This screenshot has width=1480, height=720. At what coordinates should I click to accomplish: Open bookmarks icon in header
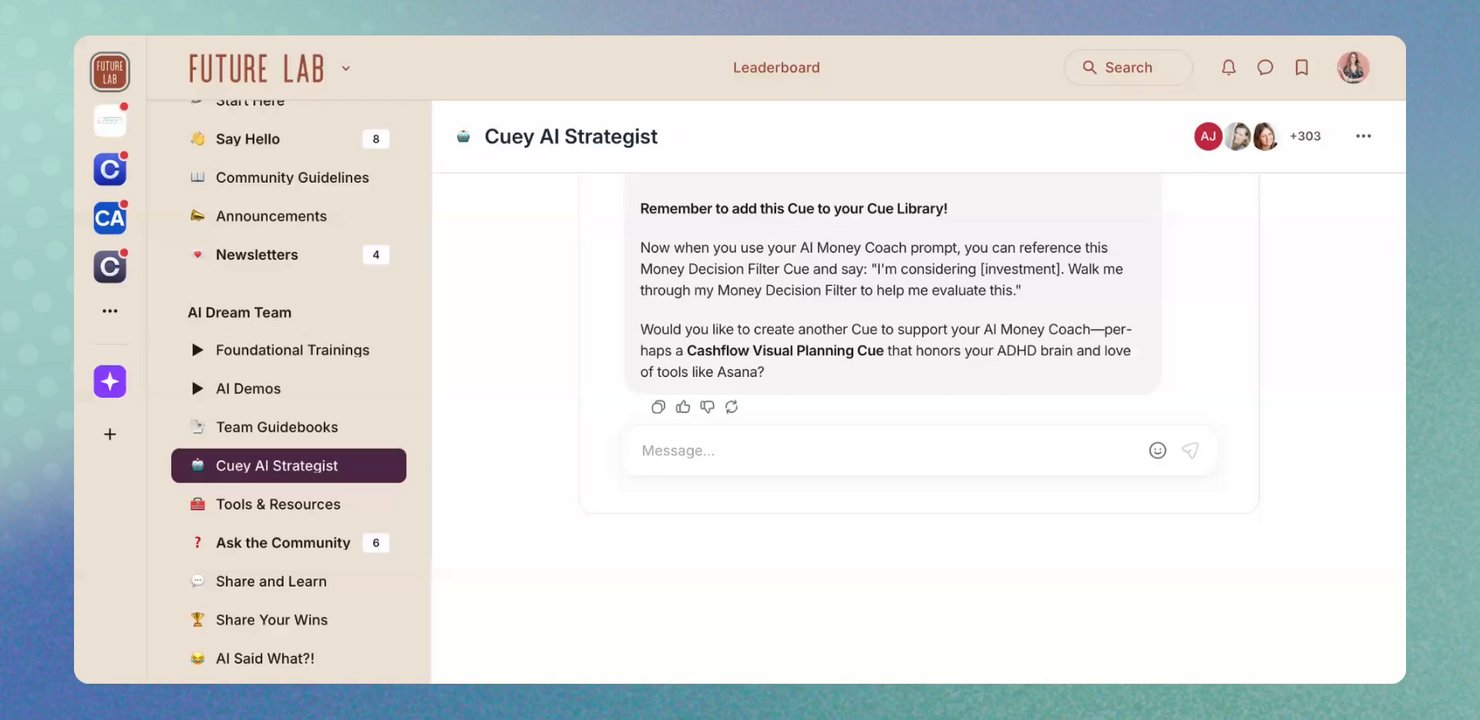(x=1302, y=67)
